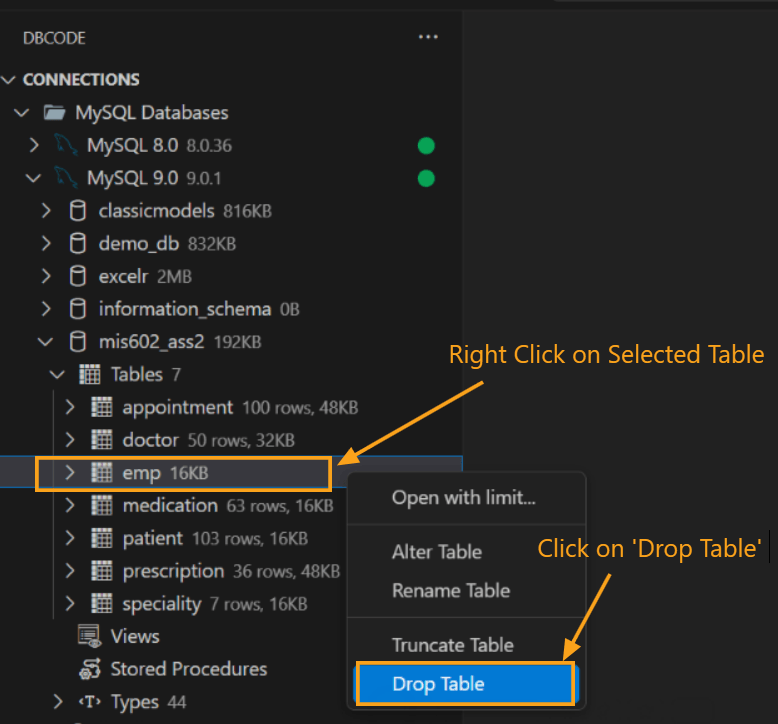Expand the emp table

(x=70, y=473)
